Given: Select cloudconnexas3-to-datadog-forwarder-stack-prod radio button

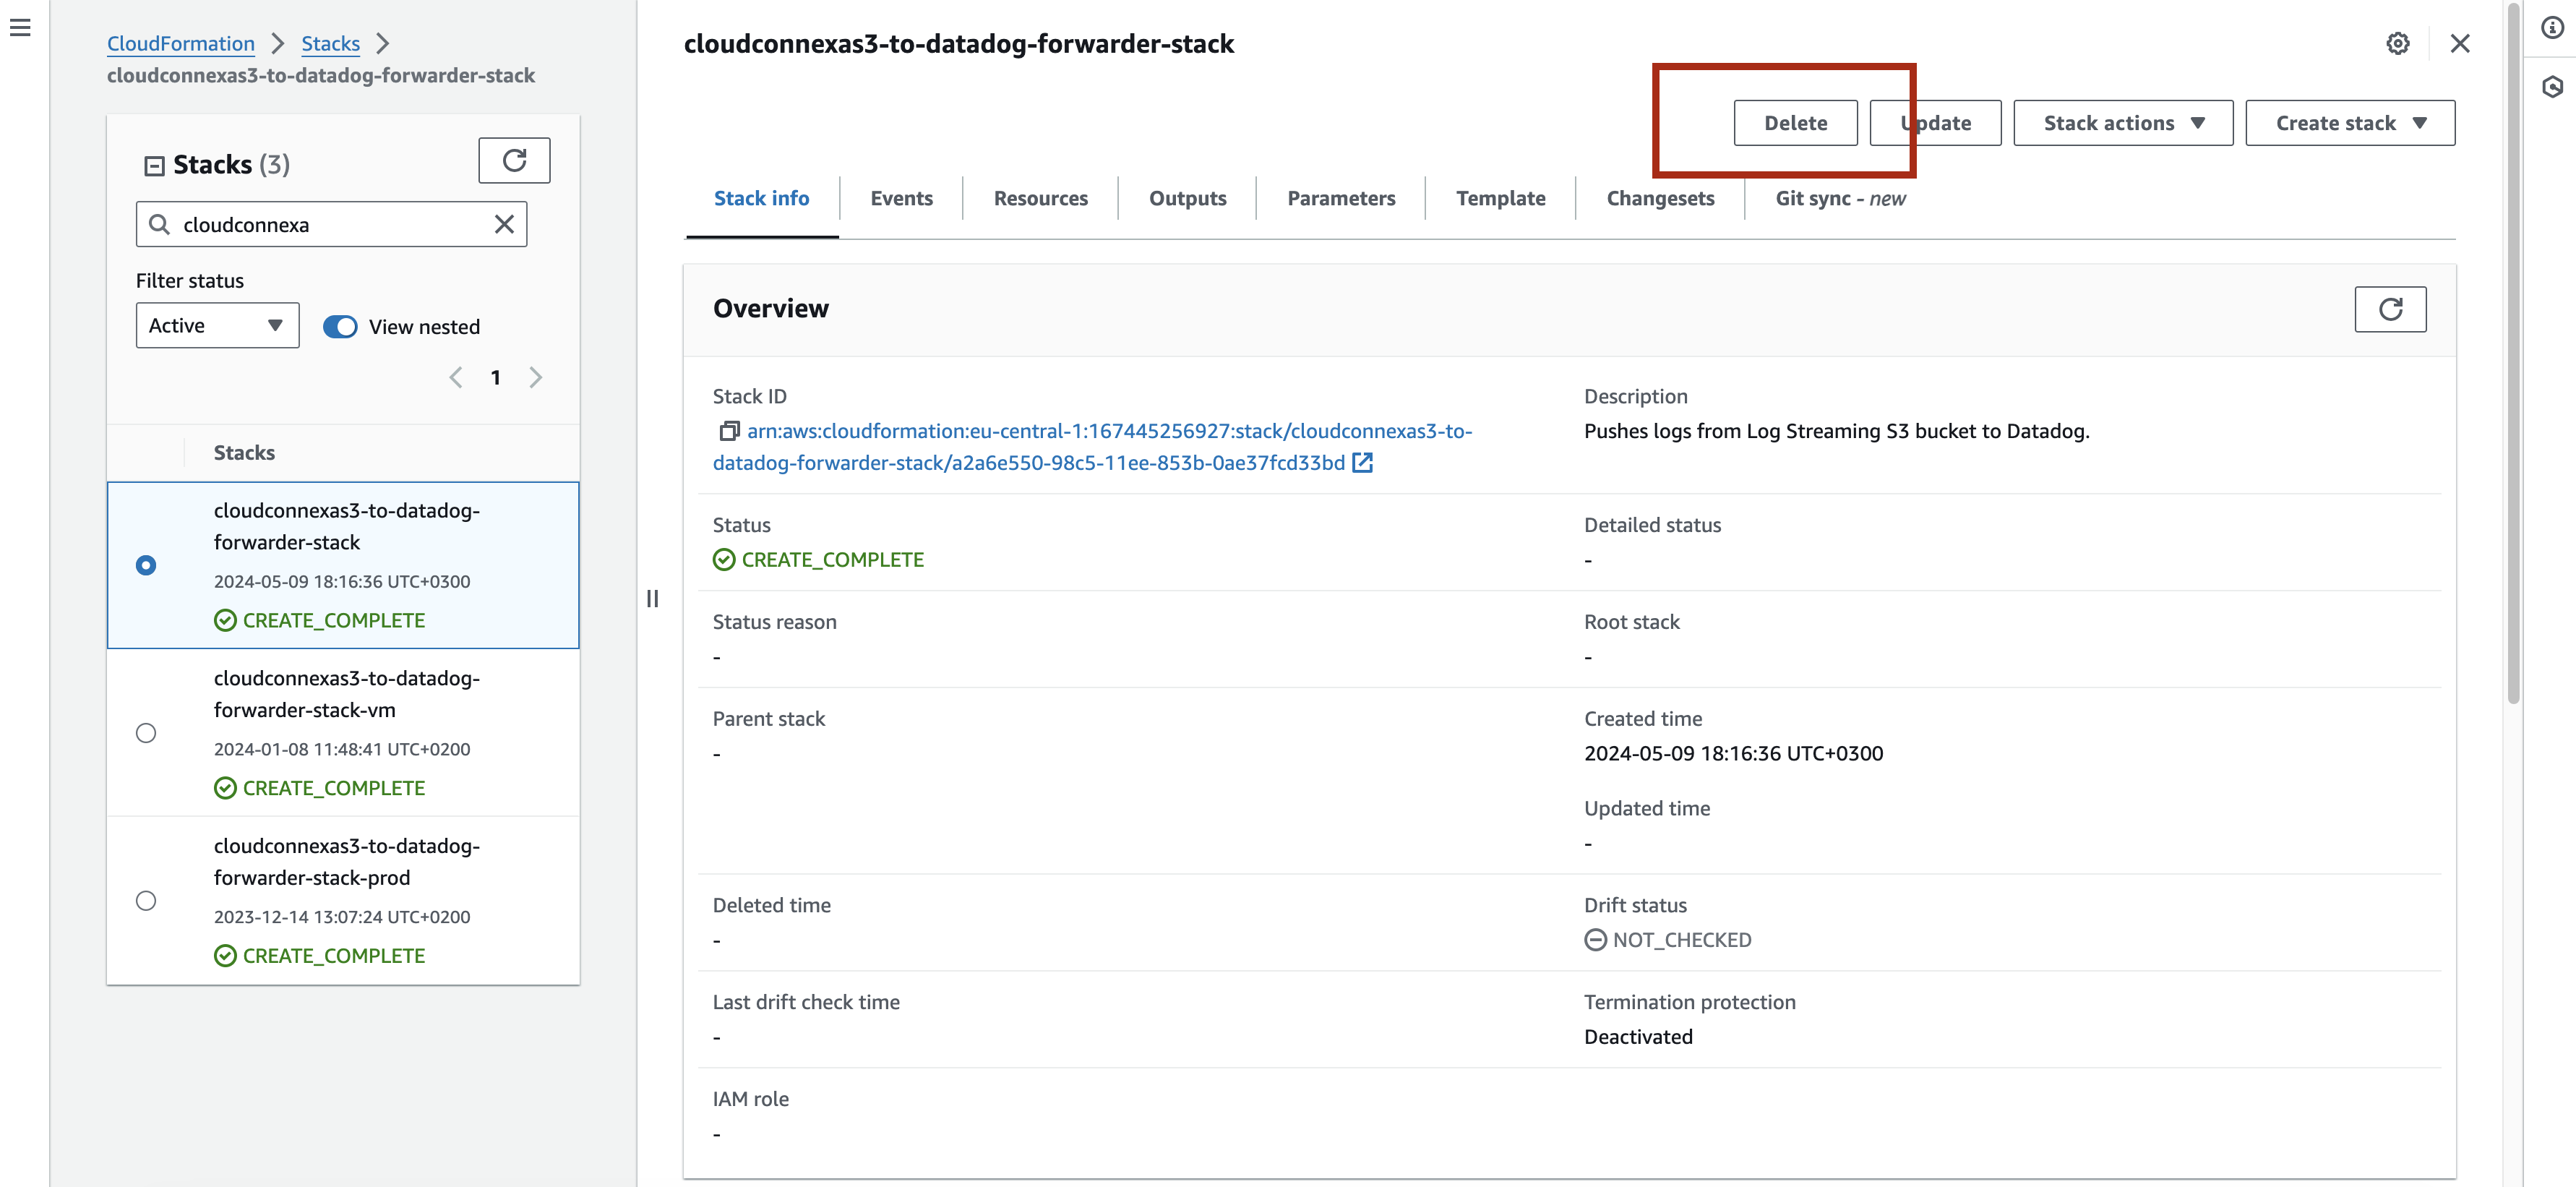Looking at the screenshot, I should [146, 901].
